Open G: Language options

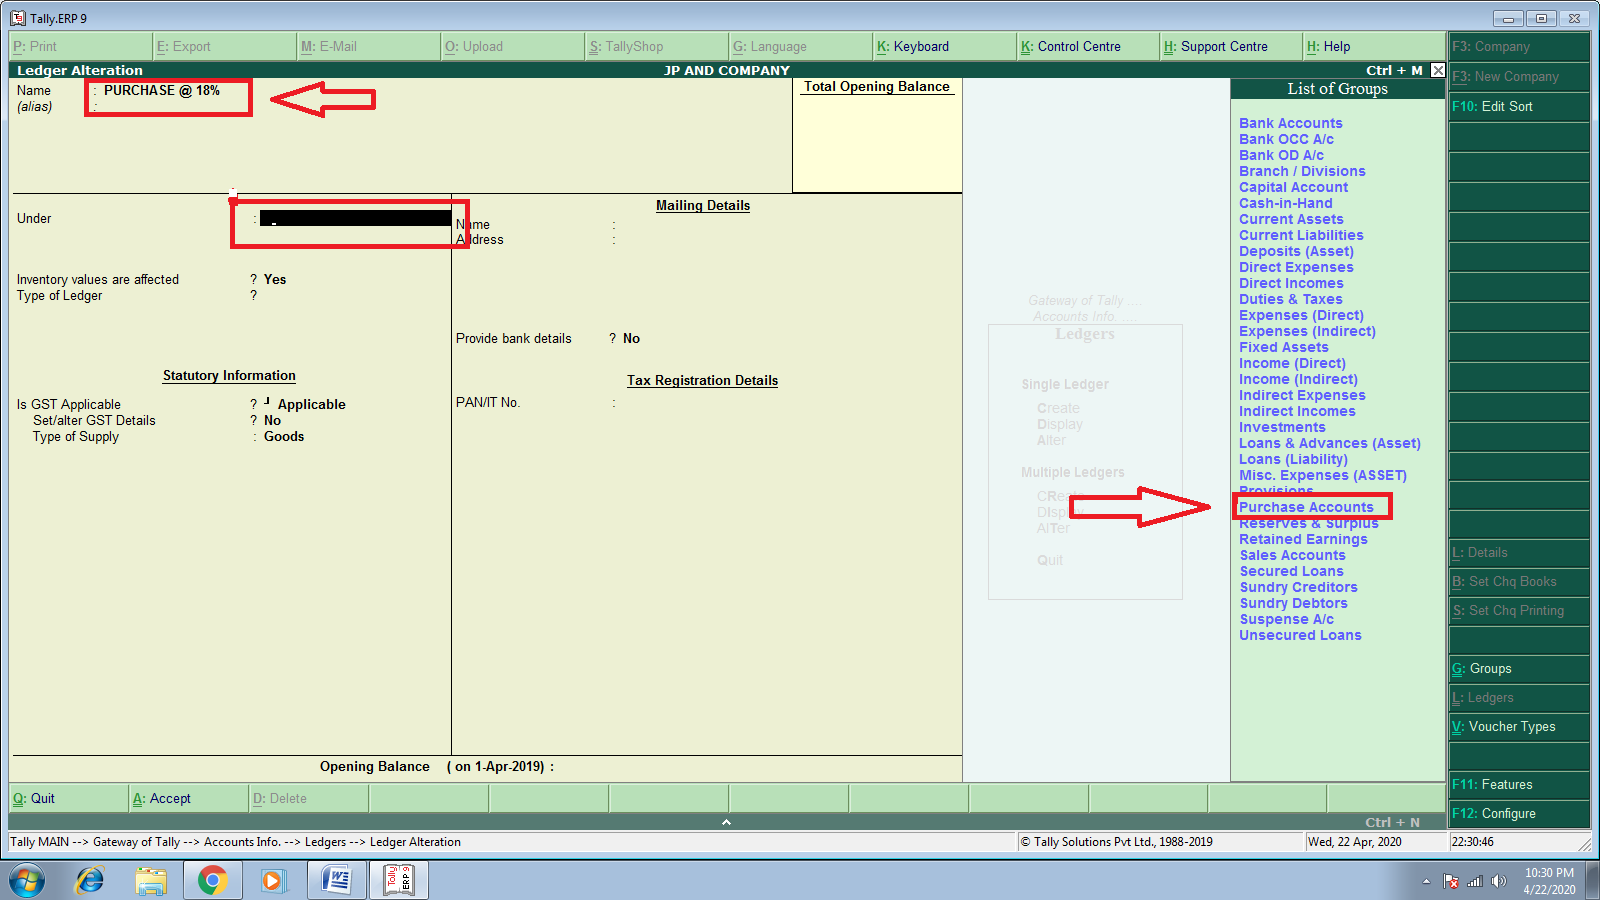click(x=800, y=46)
